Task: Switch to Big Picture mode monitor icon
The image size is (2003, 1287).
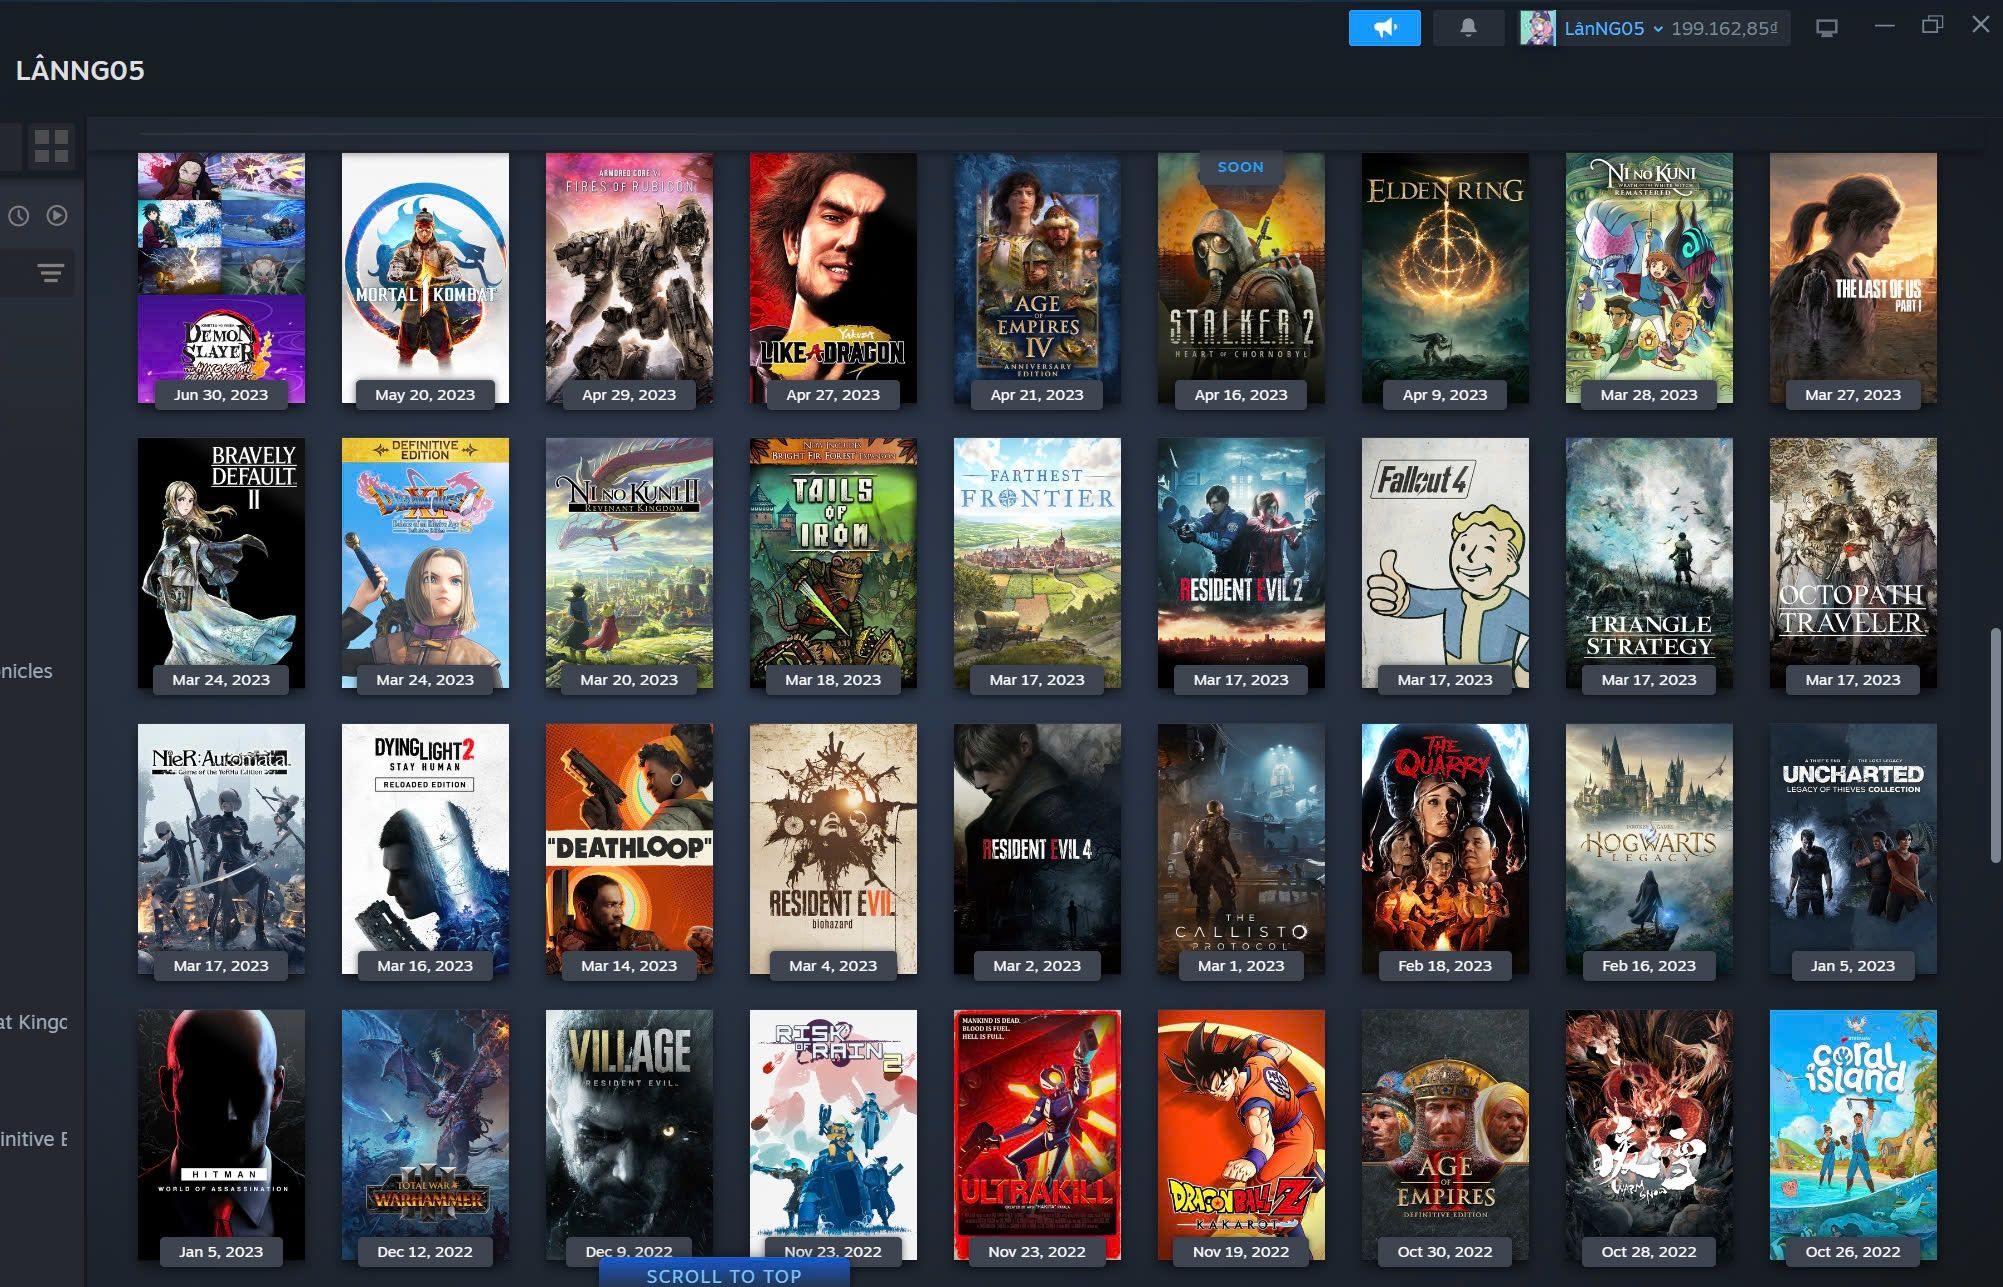Action: [x=1826, y=28]
